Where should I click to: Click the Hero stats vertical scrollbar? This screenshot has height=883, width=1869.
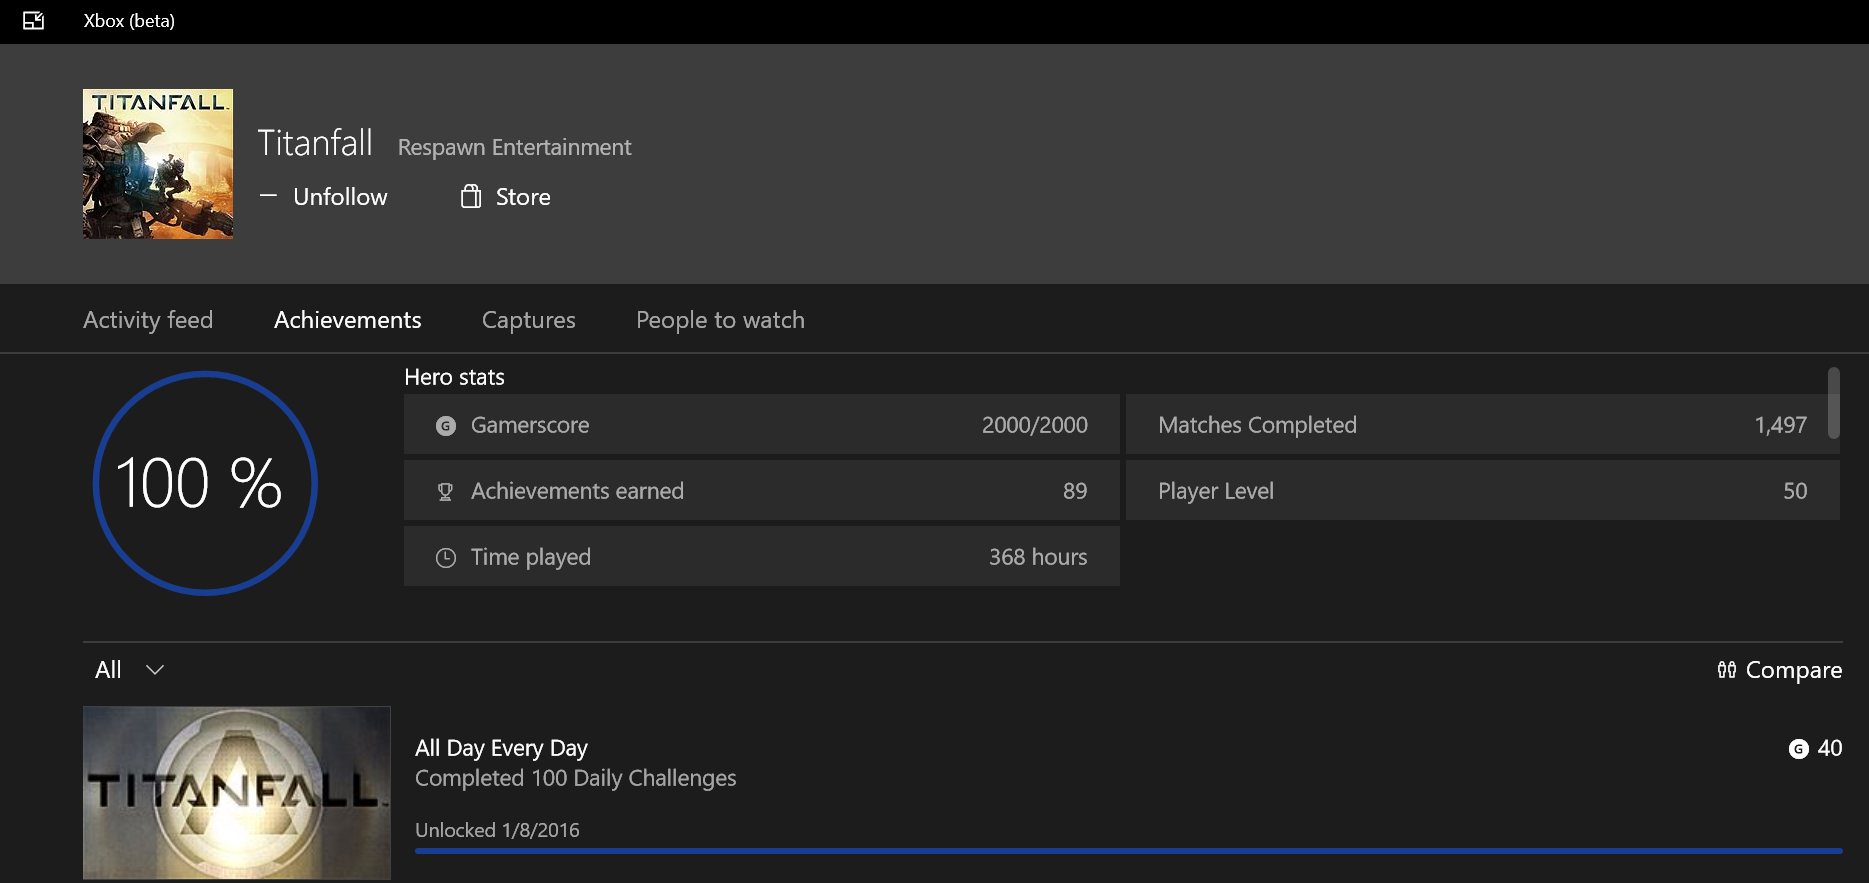[1833, 403]
